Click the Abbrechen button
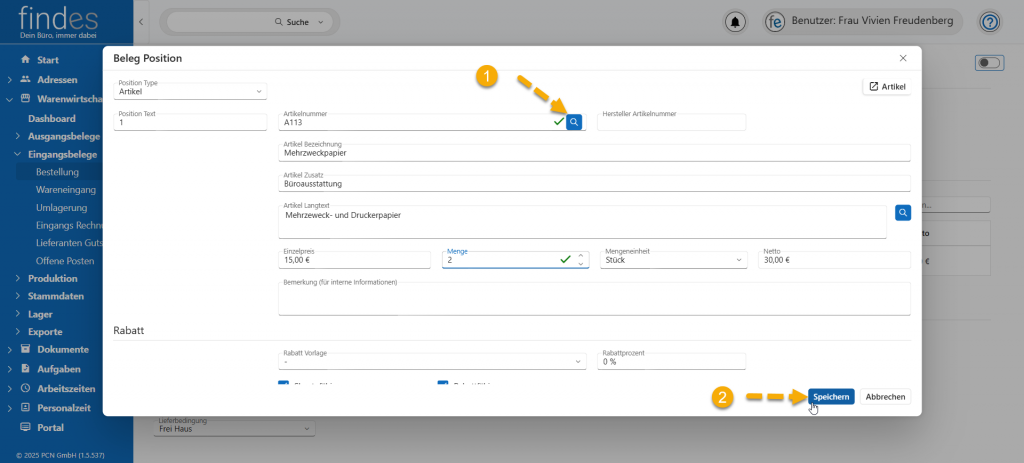 pyautogui.click(x=885, y=397)
